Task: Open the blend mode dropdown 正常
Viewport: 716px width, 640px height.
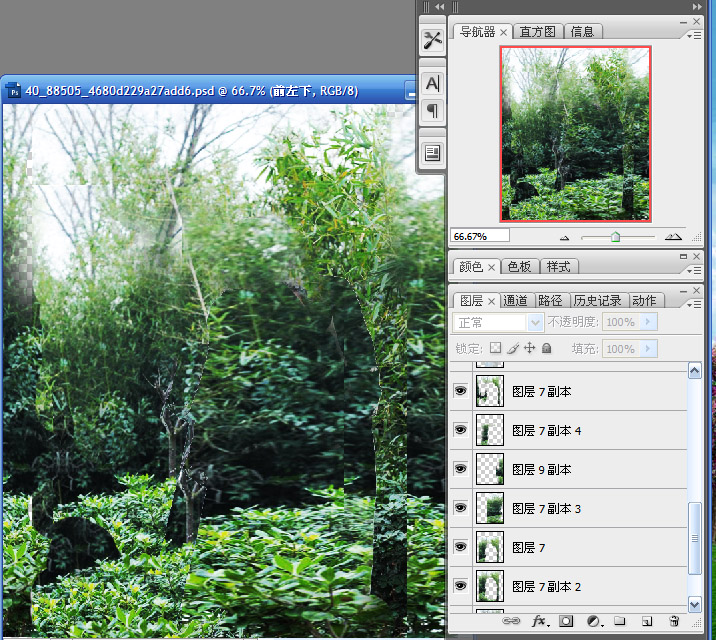Action: coord(499,322)
